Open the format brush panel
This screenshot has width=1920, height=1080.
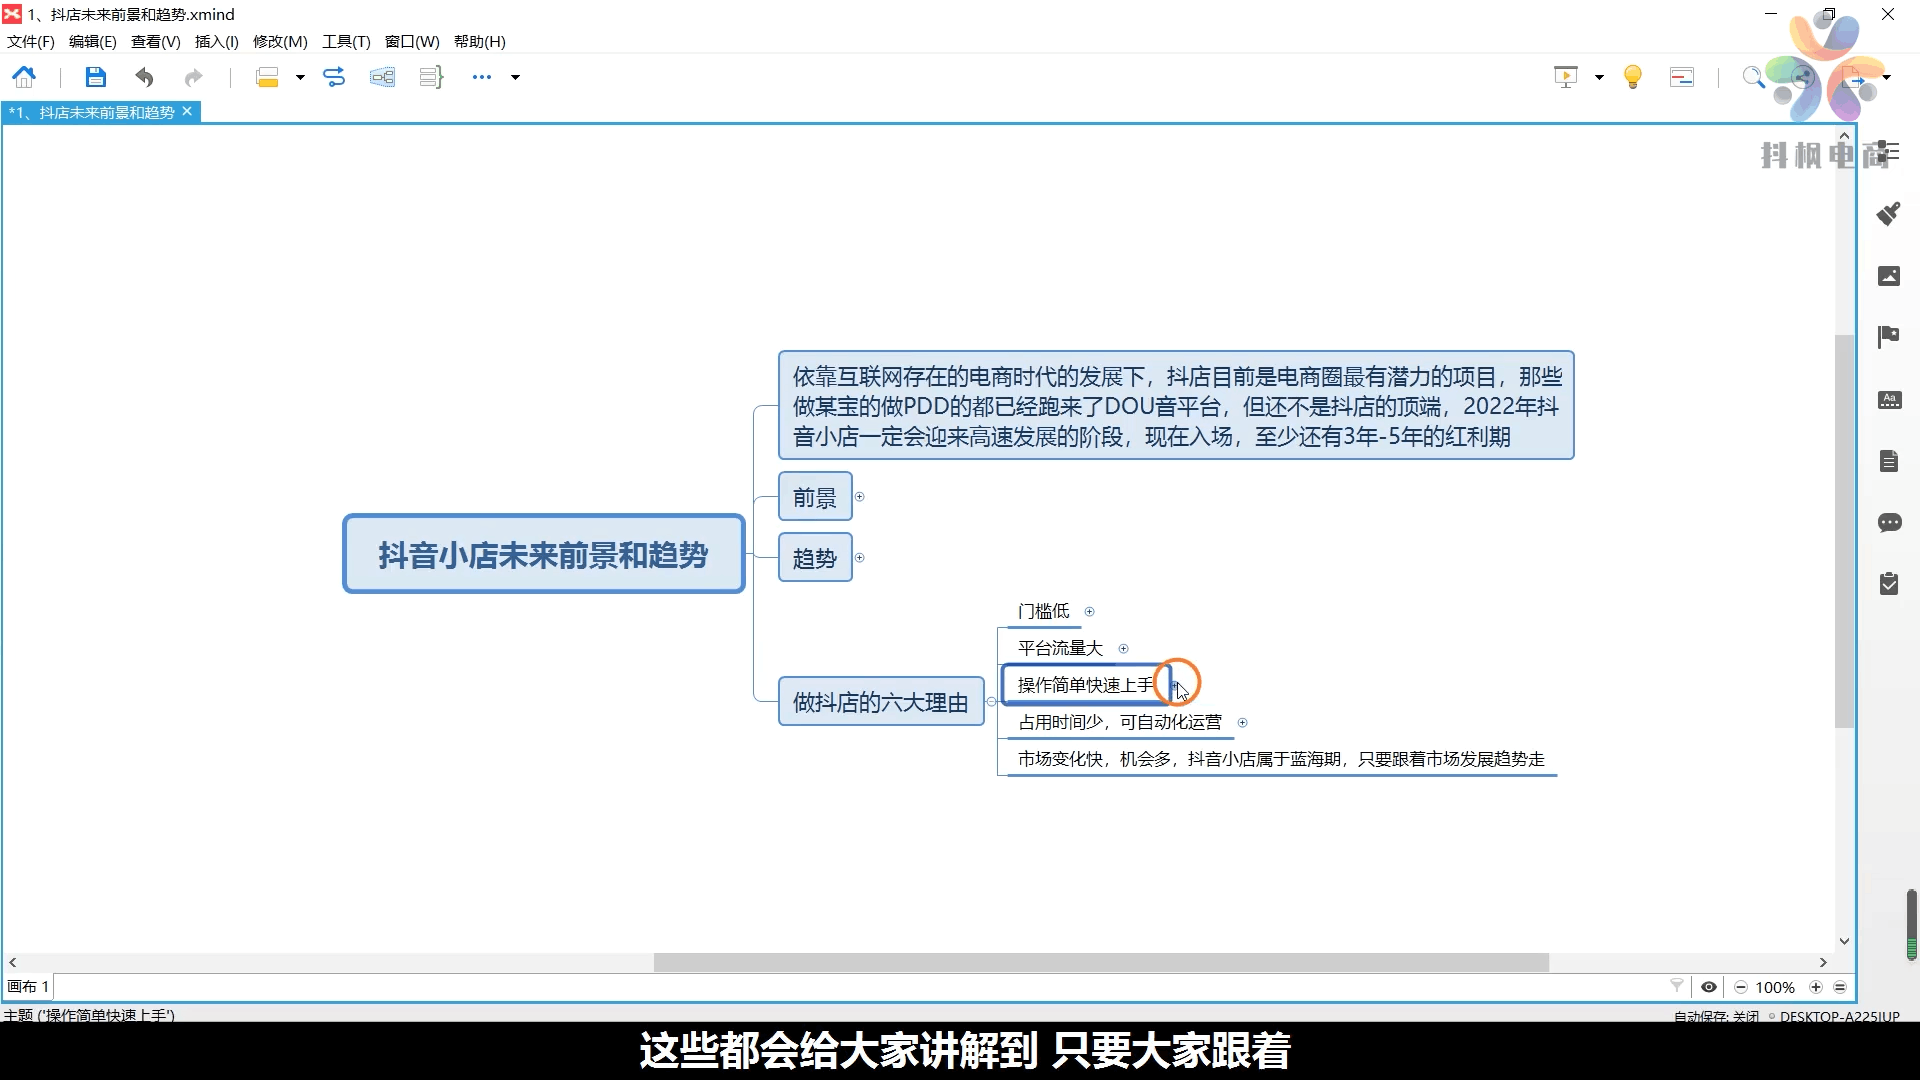(x=1888, y=213)
